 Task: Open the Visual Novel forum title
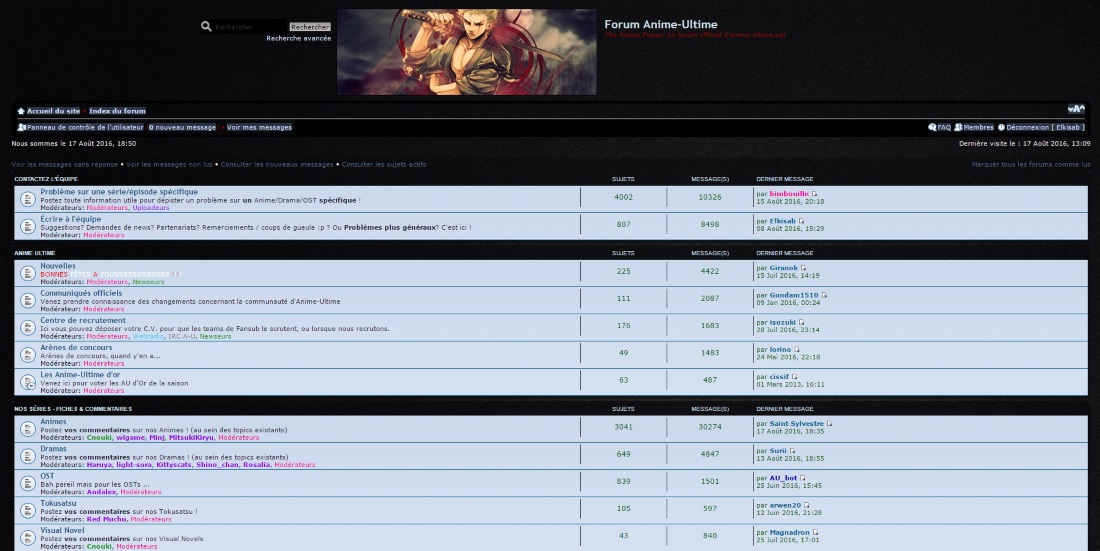pos(62,531)
